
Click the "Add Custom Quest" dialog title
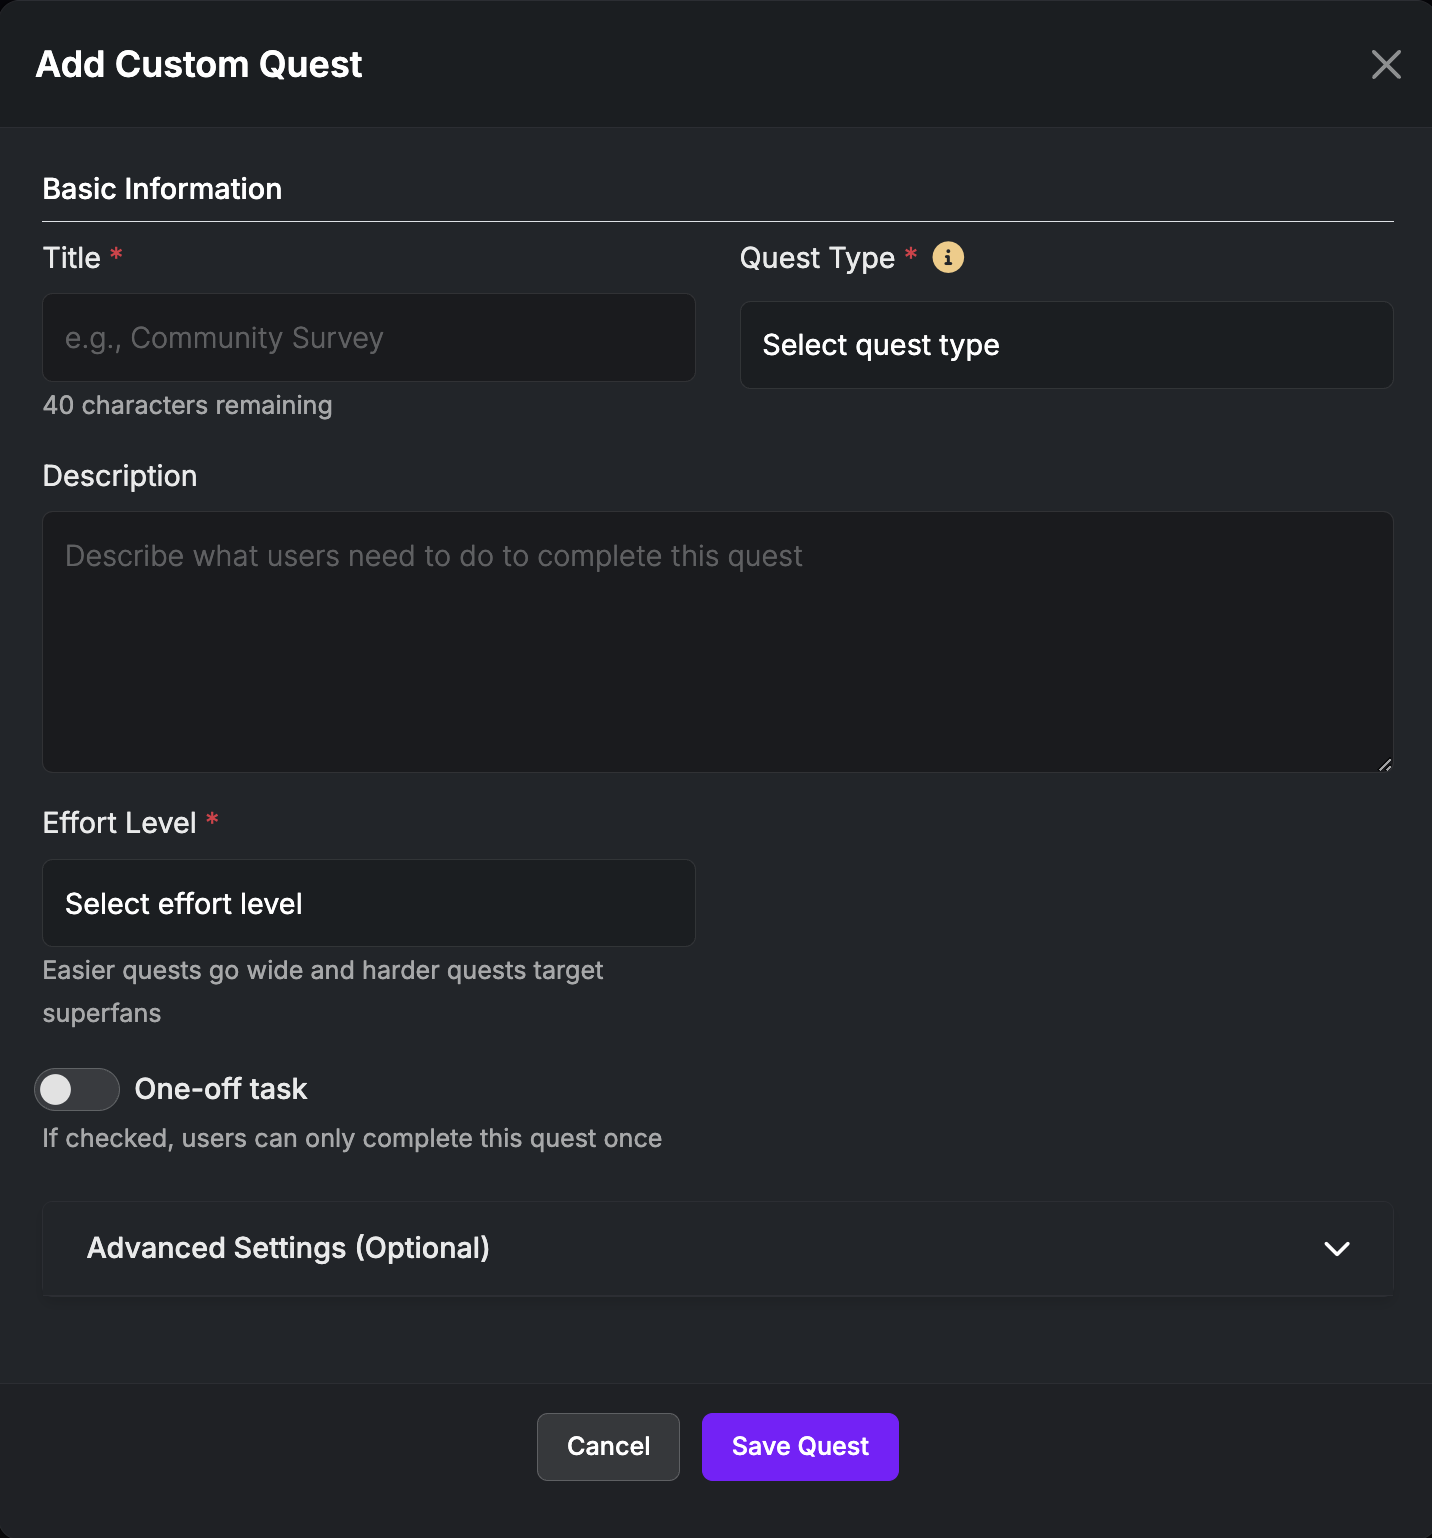pos(199,64)
